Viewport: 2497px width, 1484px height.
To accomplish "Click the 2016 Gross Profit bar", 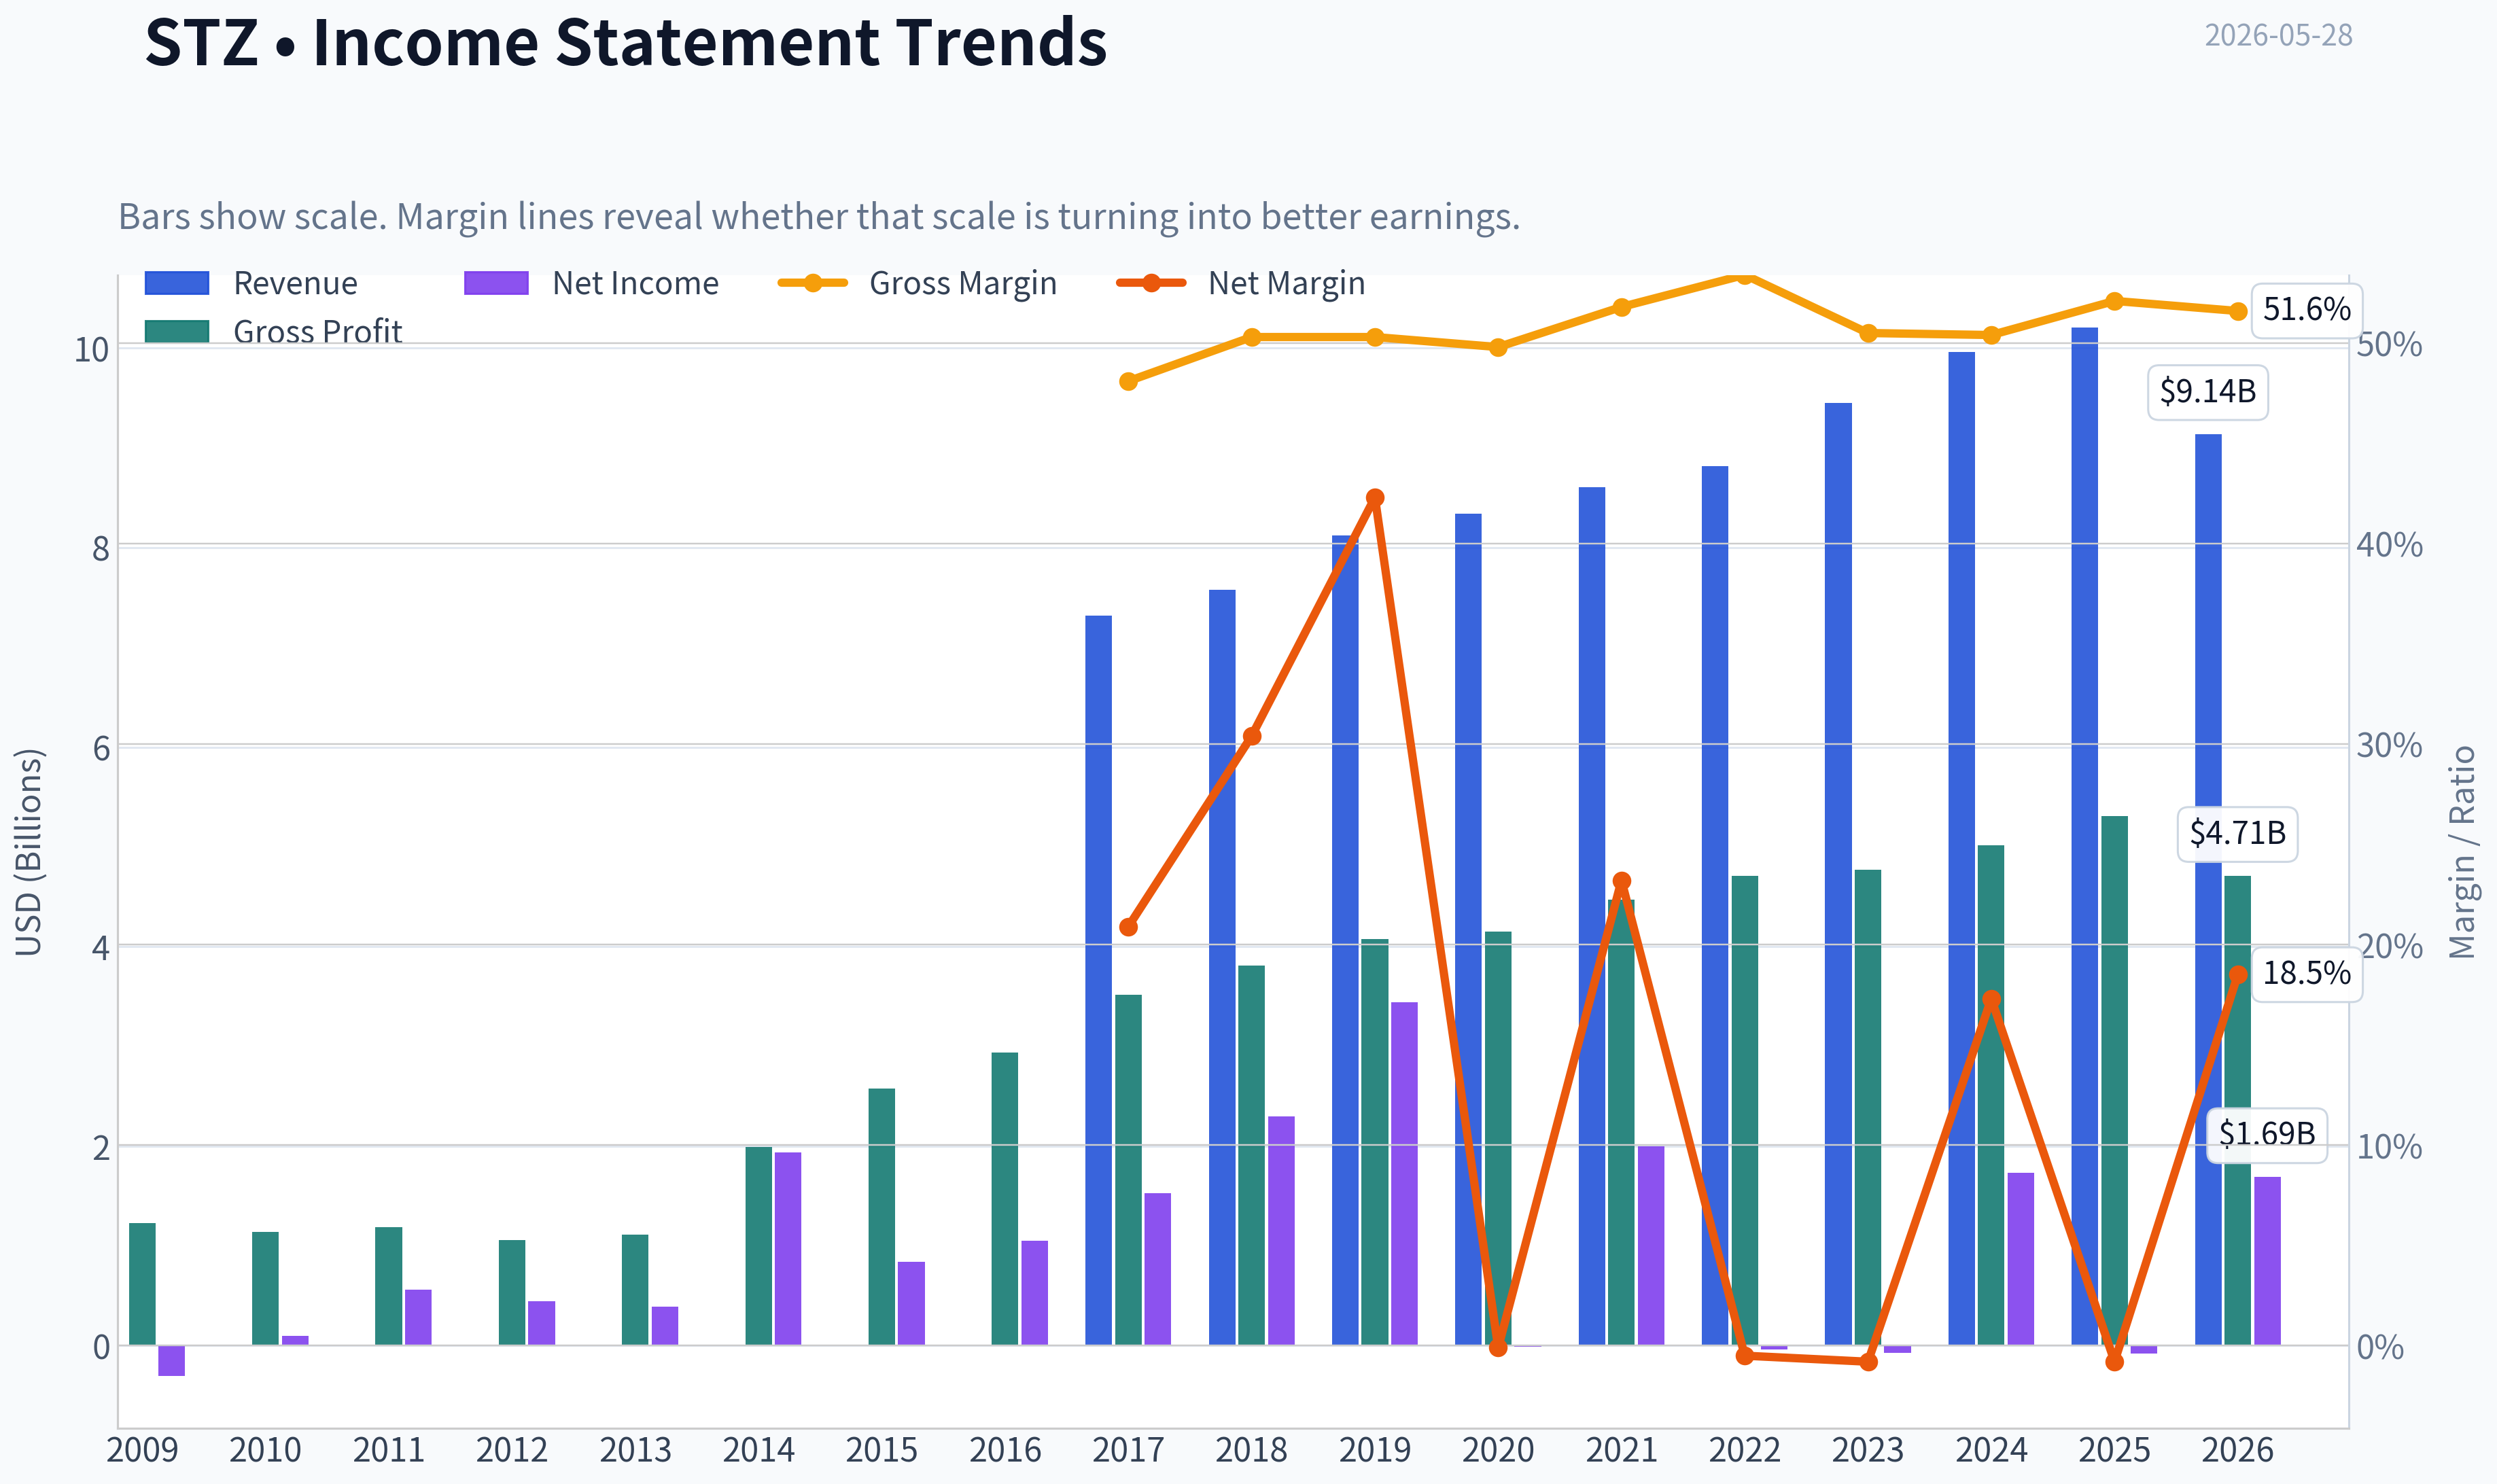I will [x=1005, y=1198].
